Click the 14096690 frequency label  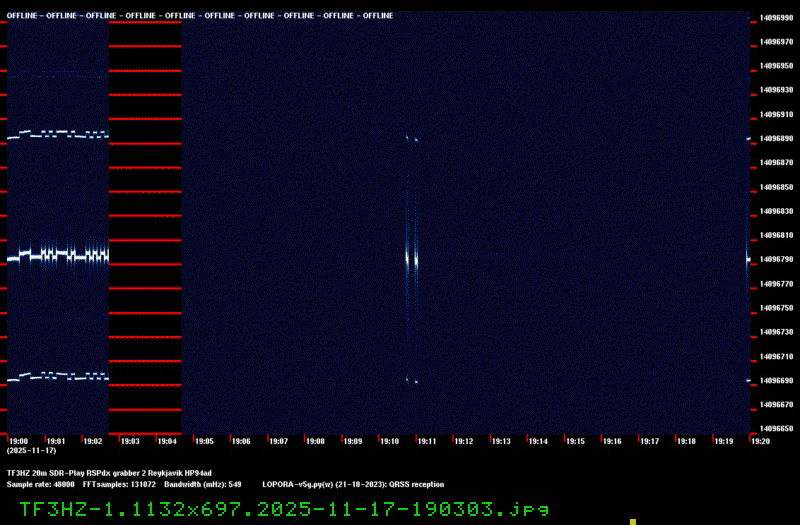pyautogui.click(x=776, y=381)
